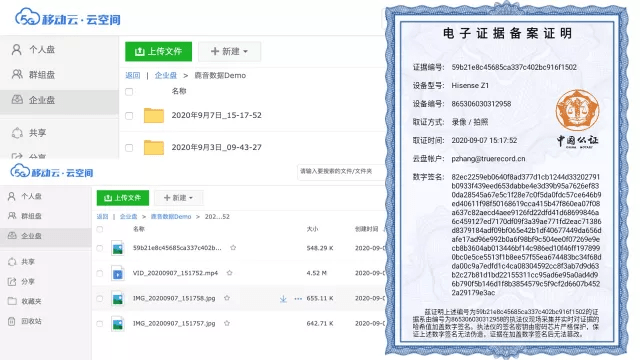640x360 pixels.
Task: Click the file name VID_20200907_151752.mp4
Action: (175, 273)
